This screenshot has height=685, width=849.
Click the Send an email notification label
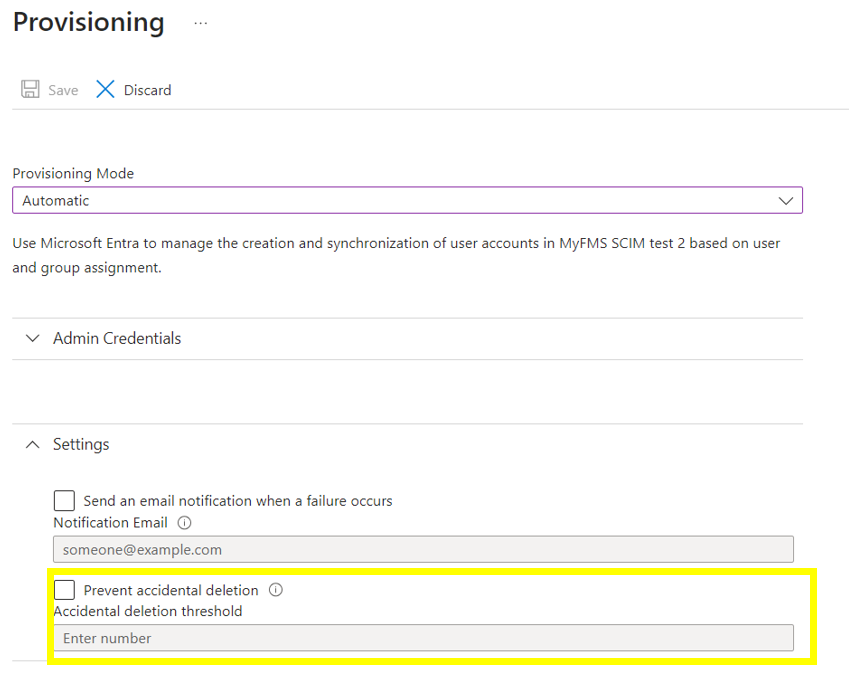238,501
